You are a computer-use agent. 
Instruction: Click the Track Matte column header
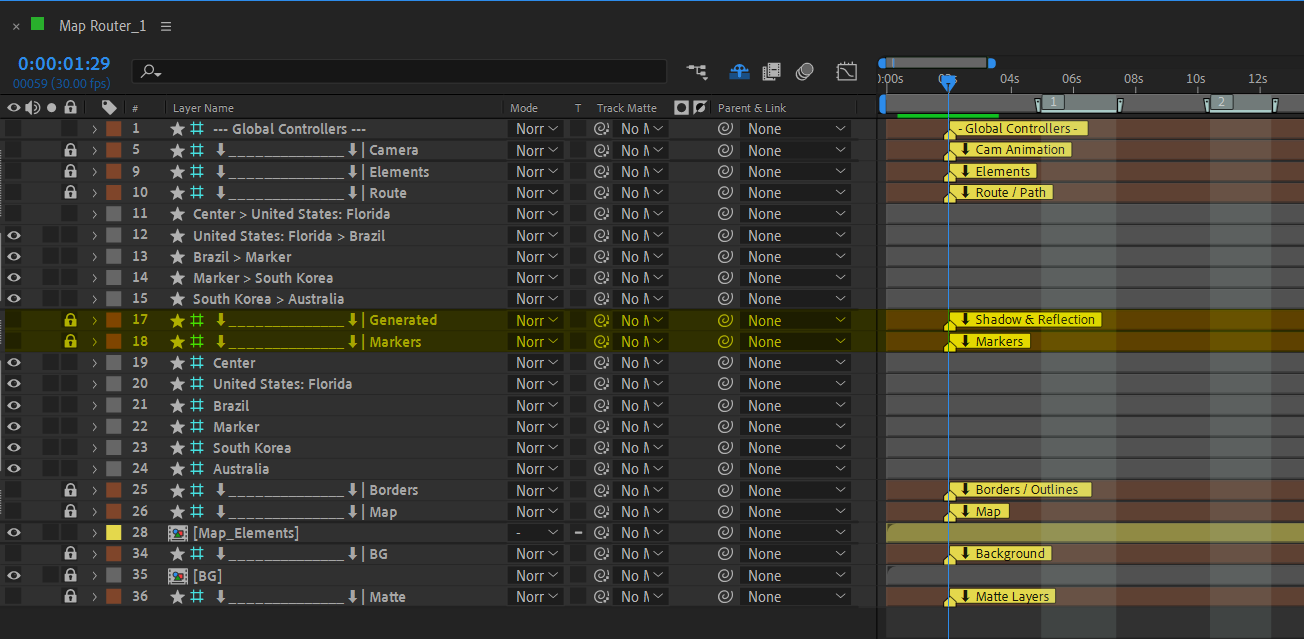tap(627, 108)
